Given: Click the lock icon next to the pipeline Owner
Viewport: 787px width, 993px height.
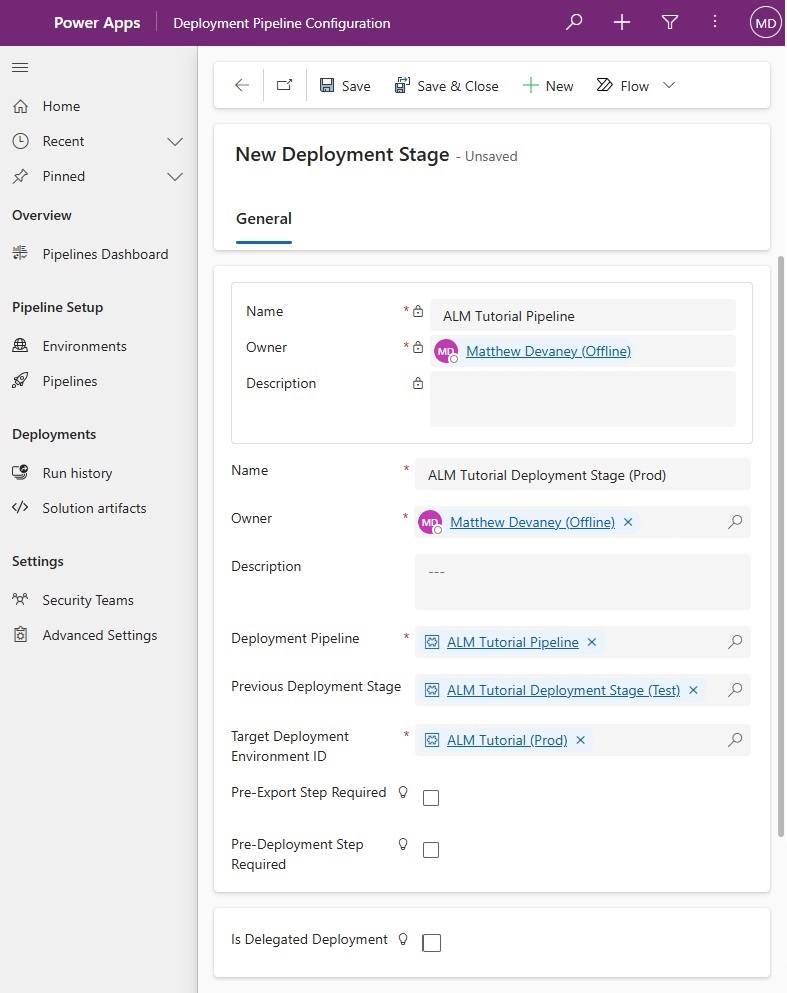Looking at the screenshot, I should click(418, 347).
